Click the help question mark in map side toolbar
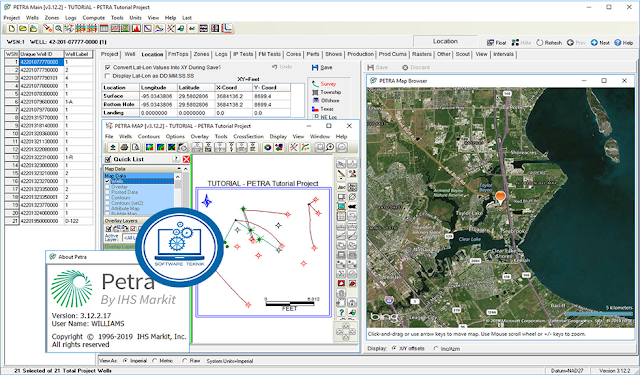This screenshot has height=375, width=640. coord(341,312)
